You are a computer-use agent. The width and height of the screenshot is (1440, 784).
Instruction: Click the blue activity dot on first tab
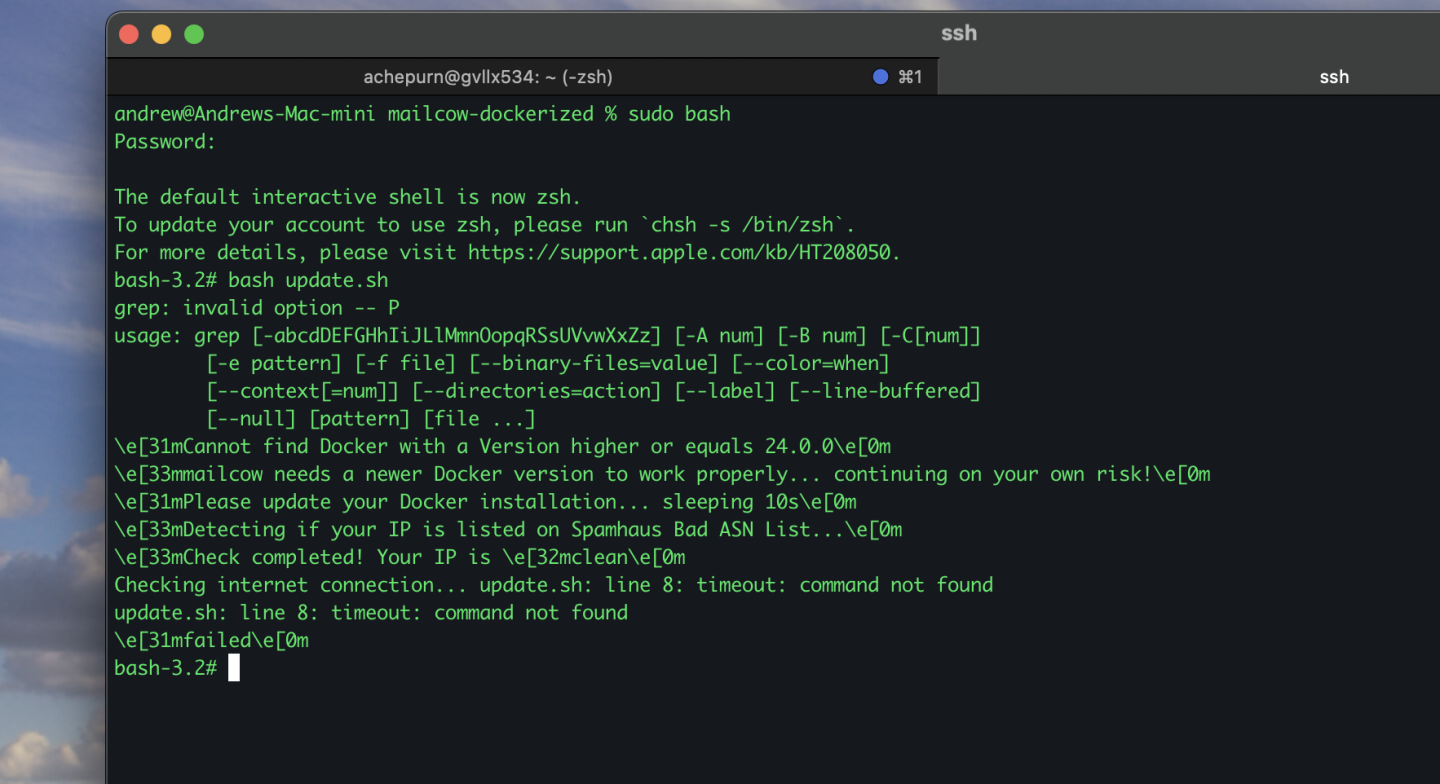(880, 77)
